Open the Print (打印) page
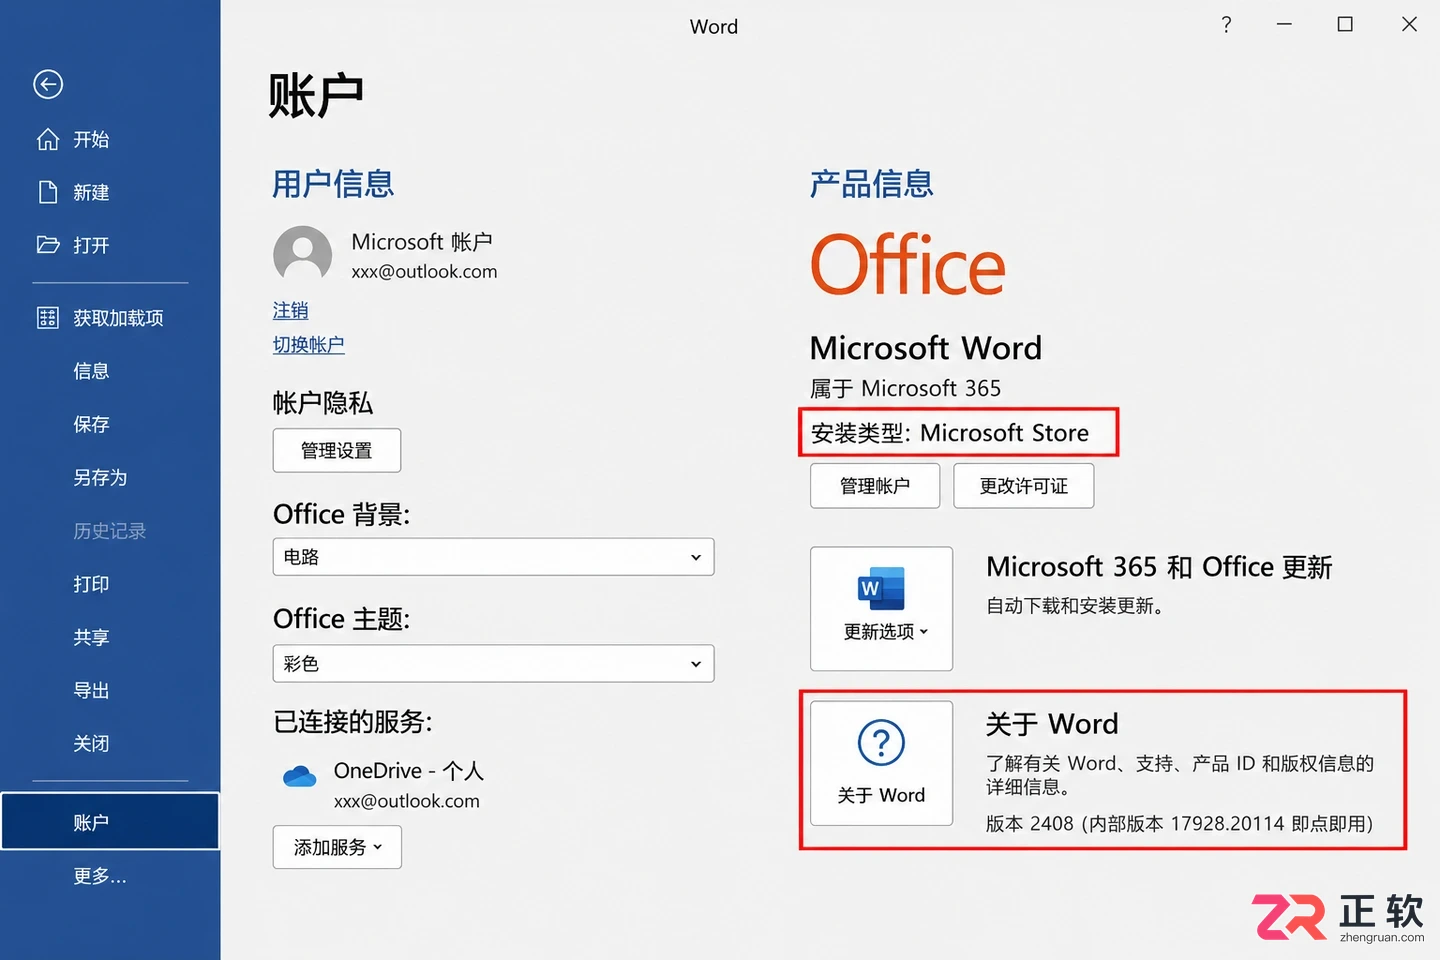Image resolution: width=1440 pixels, height=960 pixels. pyautogui.click(x=91, y=584)
